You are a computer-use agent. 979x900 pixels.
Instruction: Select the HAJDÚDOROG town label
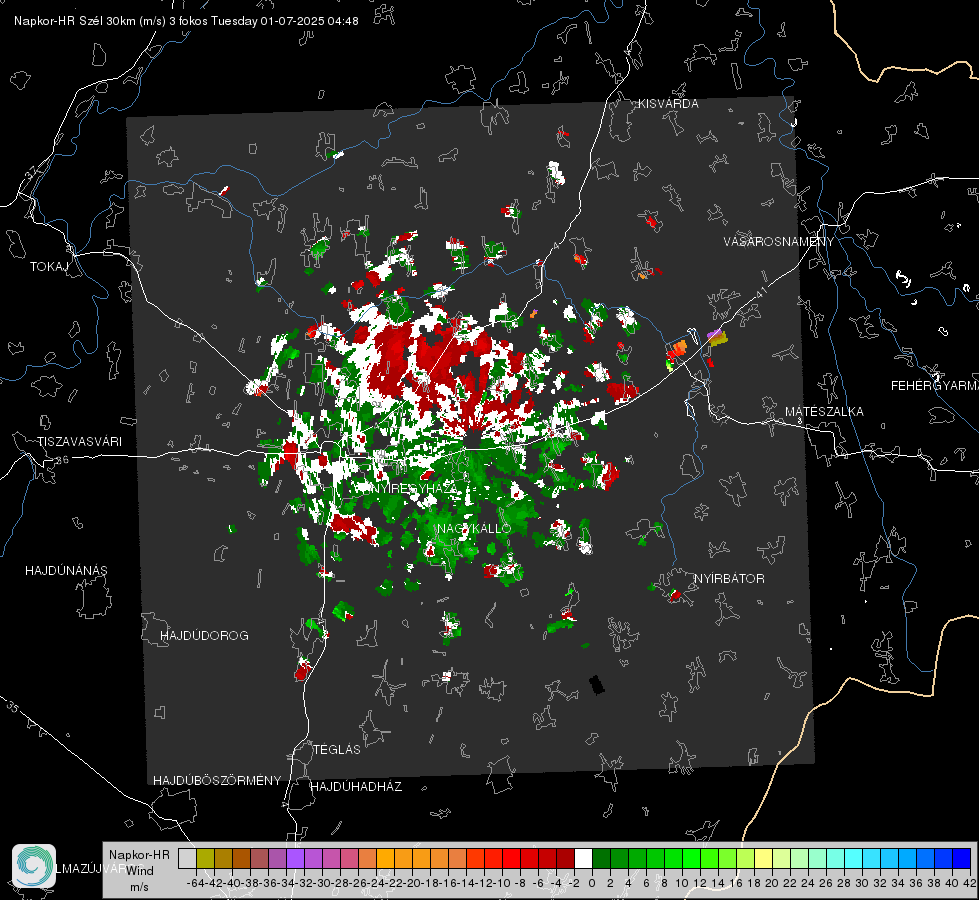pos(204,636)
